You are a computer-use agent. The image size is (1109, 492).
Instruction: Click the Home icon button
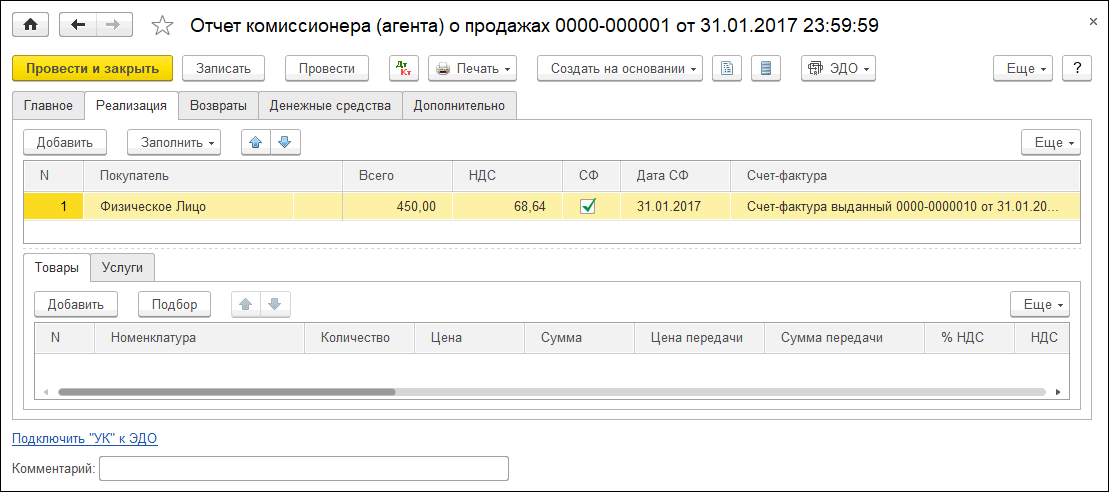pos(30,25)
